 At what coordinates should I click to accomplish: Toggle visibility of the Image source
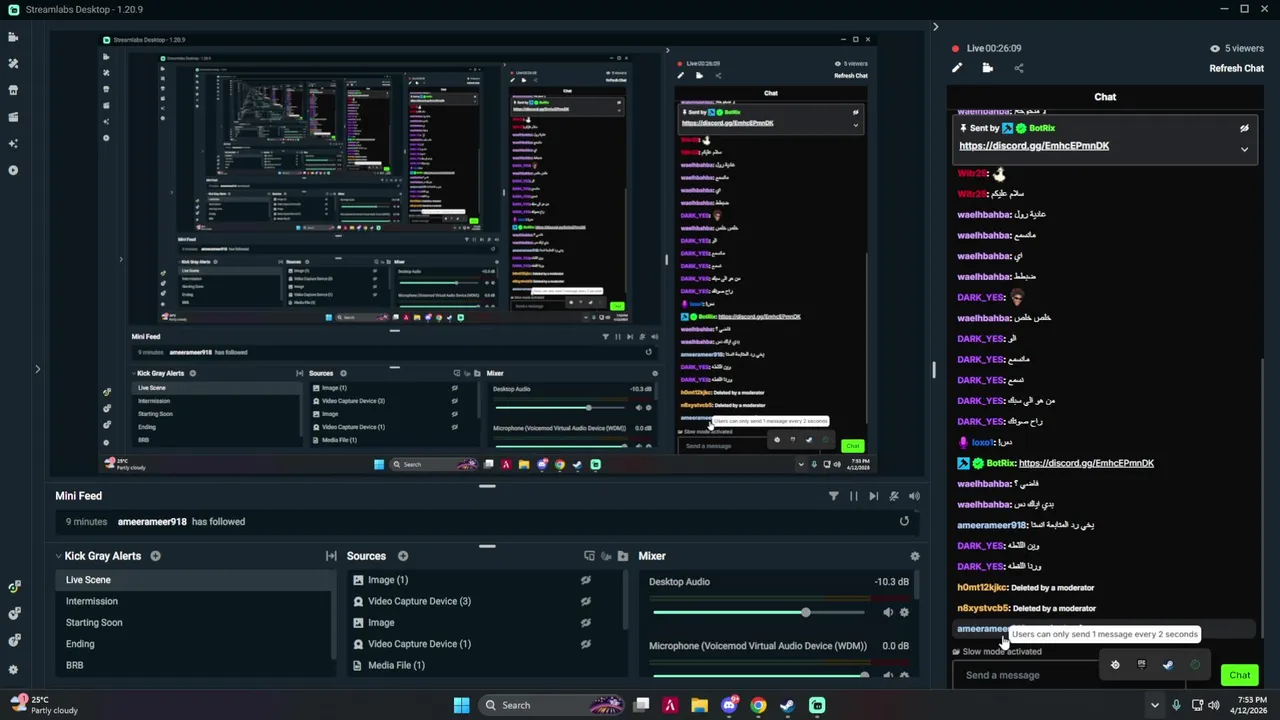585,622
